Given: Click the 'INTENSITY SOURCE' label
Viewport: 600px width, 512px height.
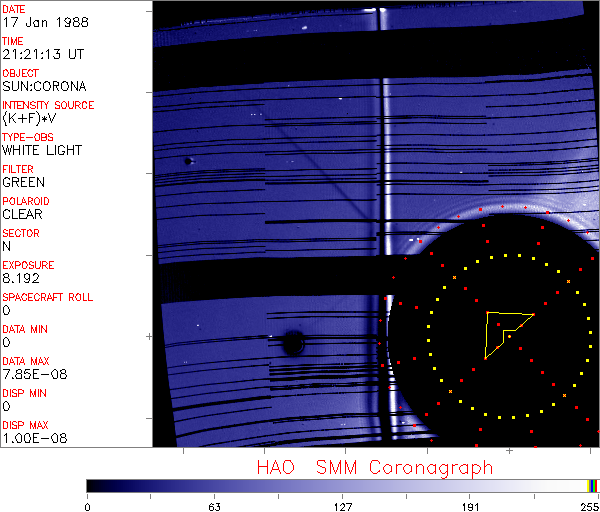Looking at the screenshot, I should tap(48, 105).
